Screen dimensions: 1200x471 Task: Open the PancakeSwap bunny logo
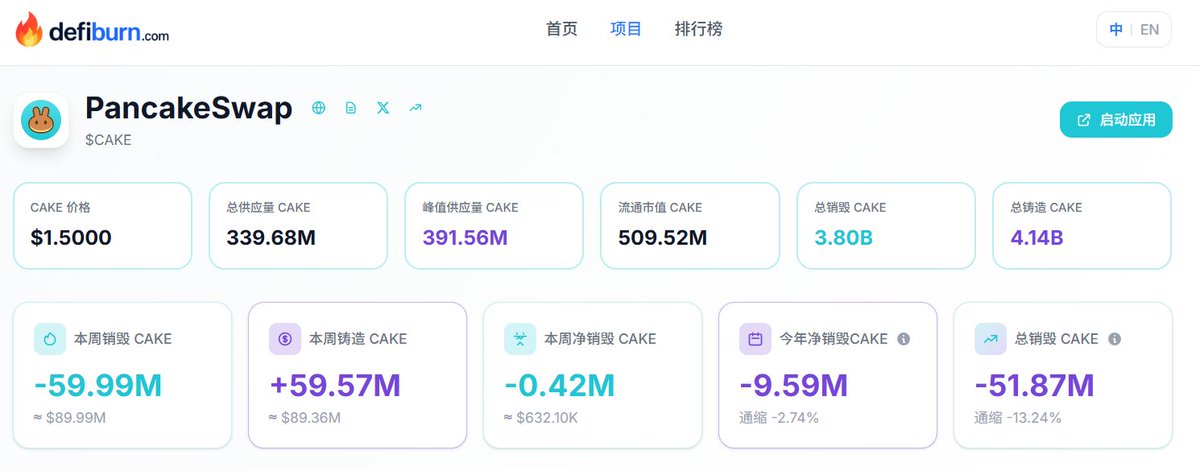coord(41,121)
